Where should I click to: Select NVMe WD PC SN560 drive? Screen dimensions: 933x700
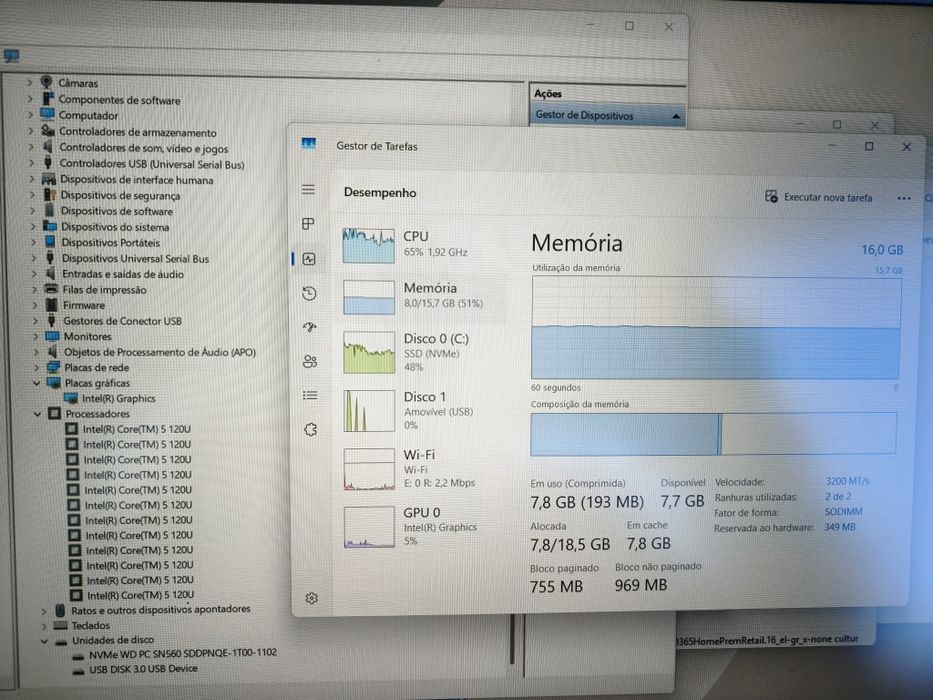pos(182,653)
